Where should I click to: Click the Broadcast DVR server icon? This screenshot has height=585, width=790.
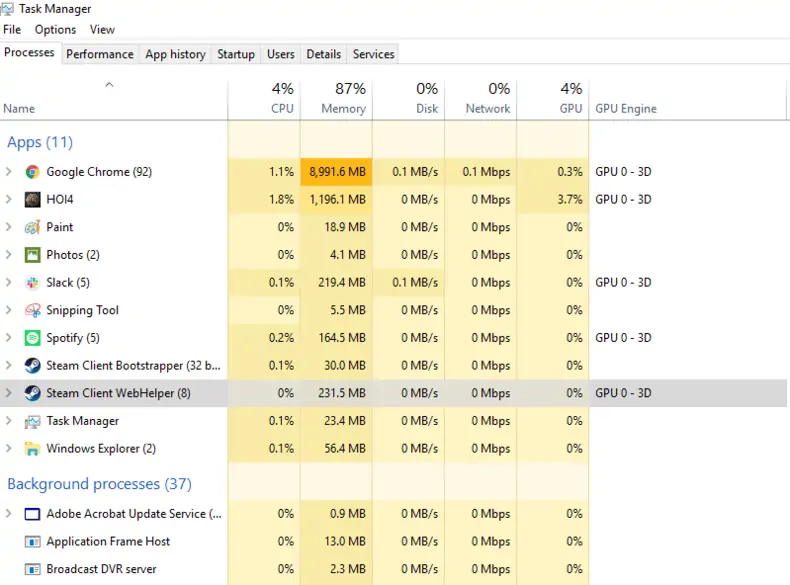pos(32,569)
